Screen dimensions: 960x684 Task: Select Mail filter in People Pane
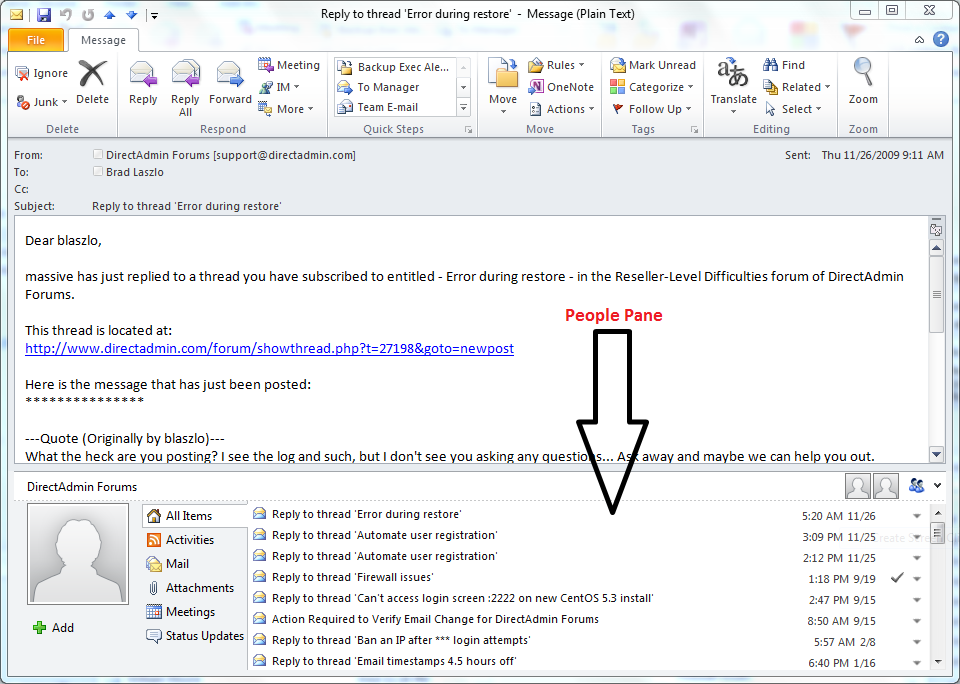click(168, 564)
